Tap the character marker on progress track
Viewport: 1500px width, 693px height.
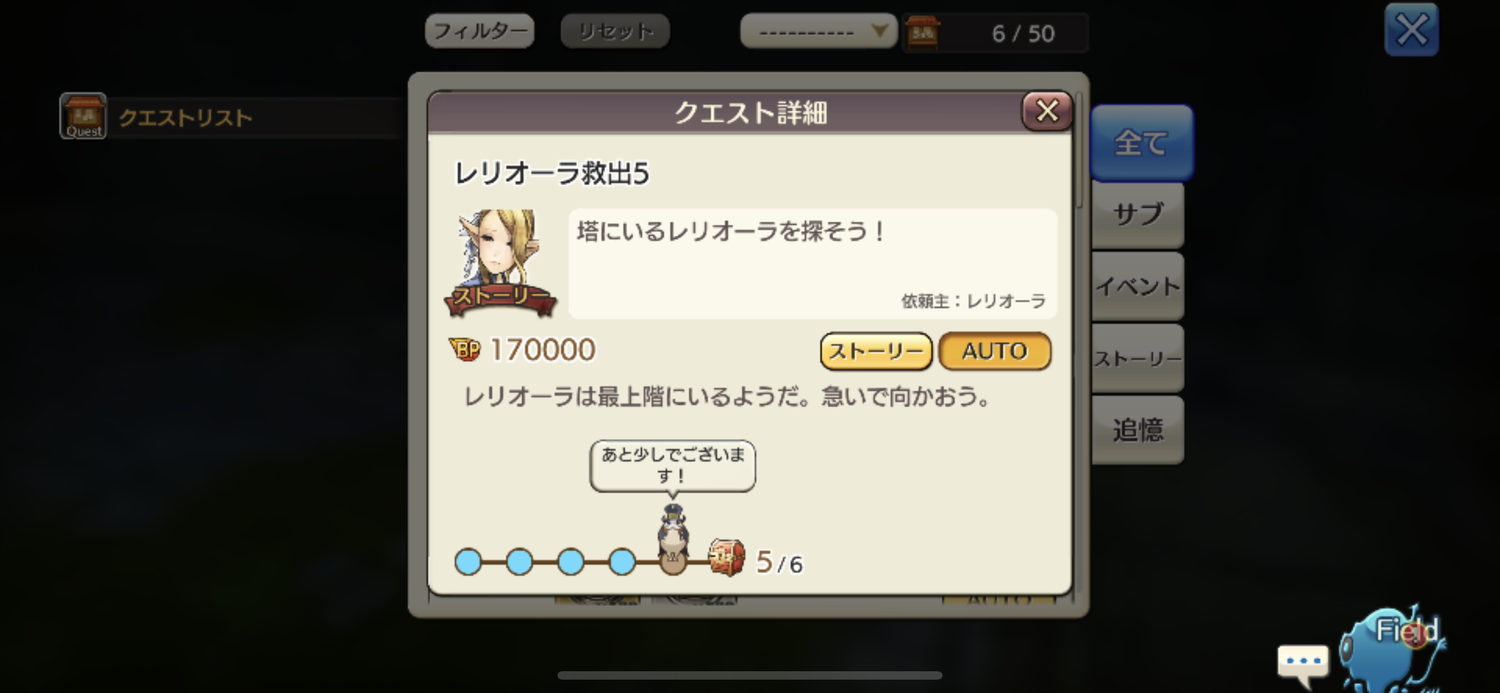(x=673, y=538)
